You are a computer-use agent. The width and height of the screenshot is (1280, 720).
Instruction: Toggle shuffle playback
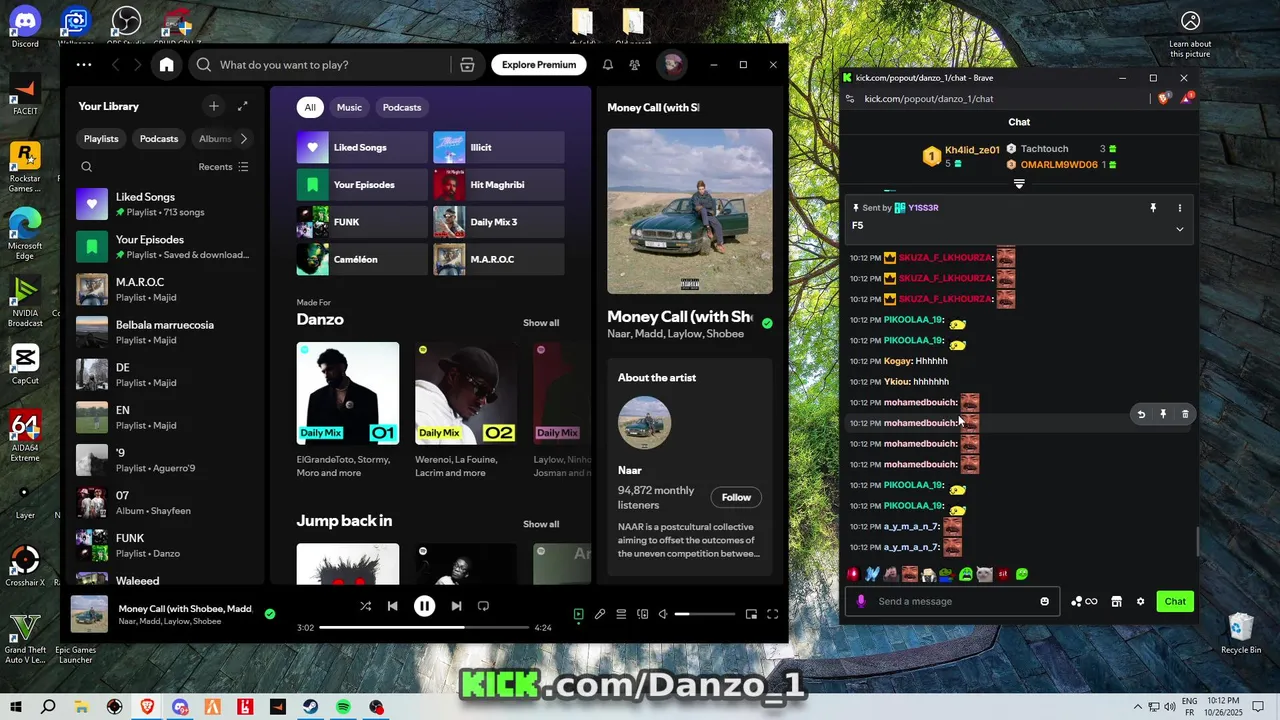[x=365, y=606]
